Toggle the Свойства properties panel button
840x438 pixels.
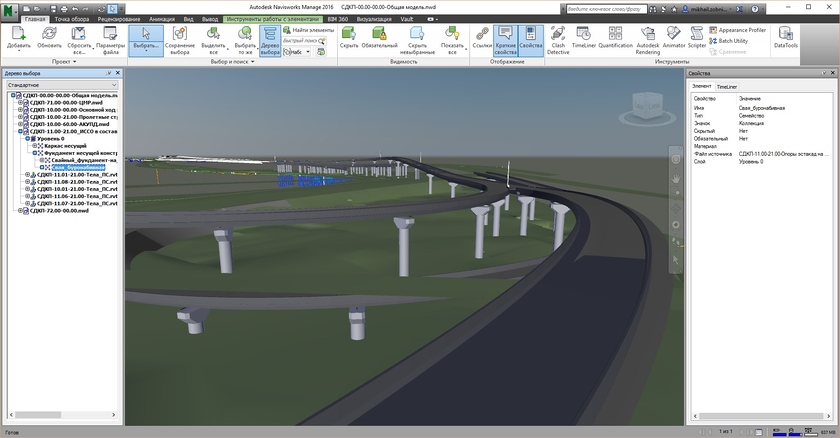point(530,39)
